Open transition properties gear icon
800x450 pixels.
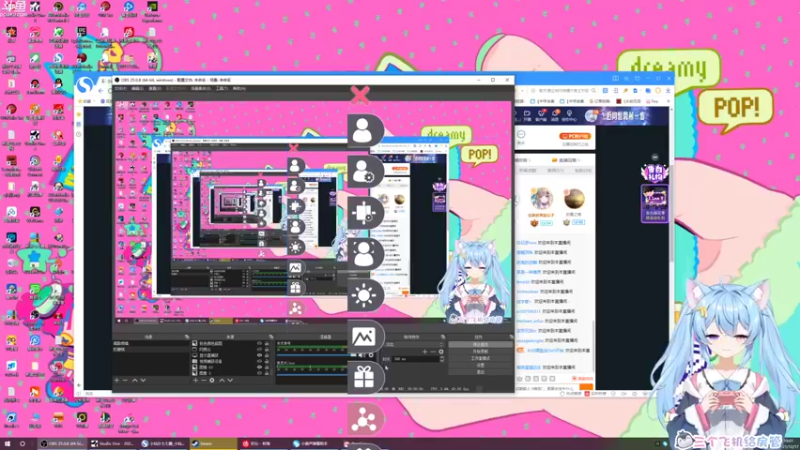tap(441, 352)
